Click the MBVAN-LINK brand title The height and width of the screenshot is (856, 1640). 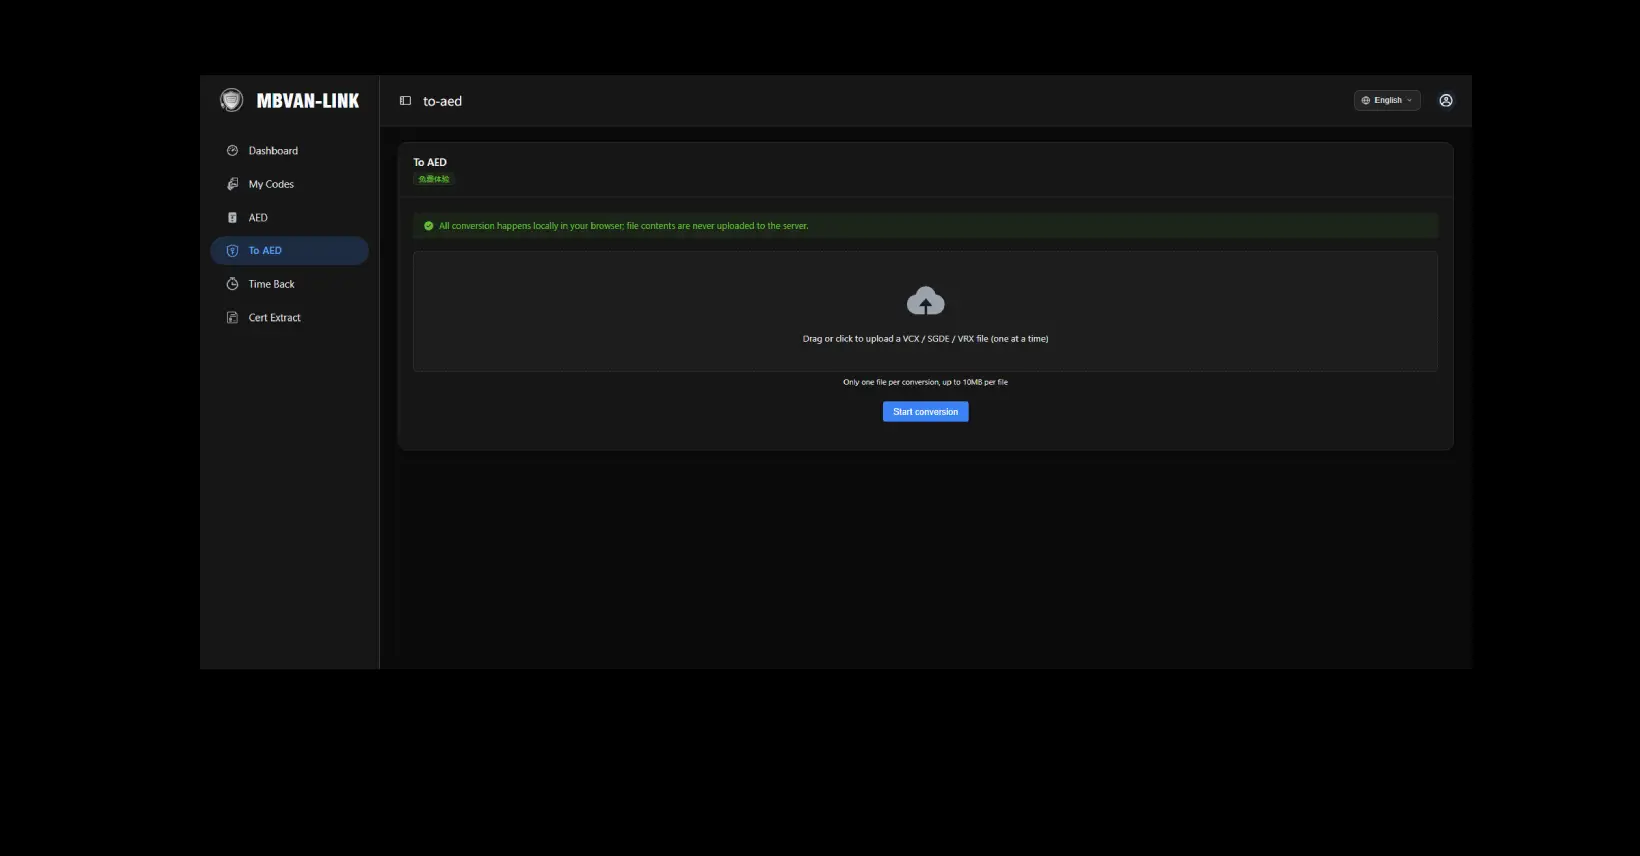308,101
